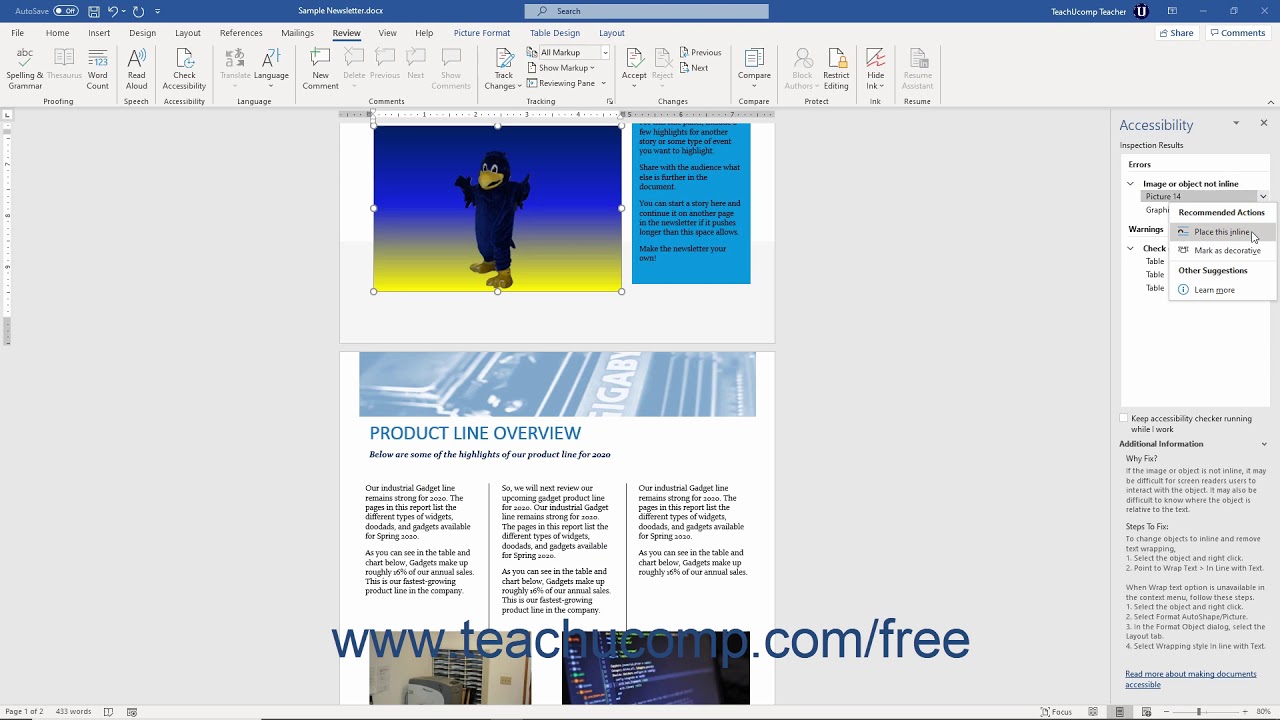Screen dimensions: 1280x720
Task: Customize Quick Access Toolbar dropdown
Action: coord(158,12)
